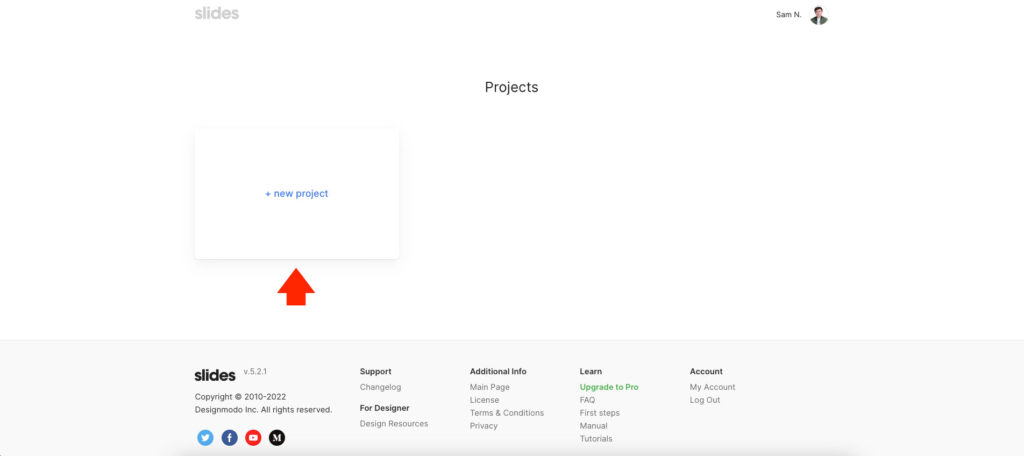
Task: Click the Slides logo in header
Action: point(217,14)
